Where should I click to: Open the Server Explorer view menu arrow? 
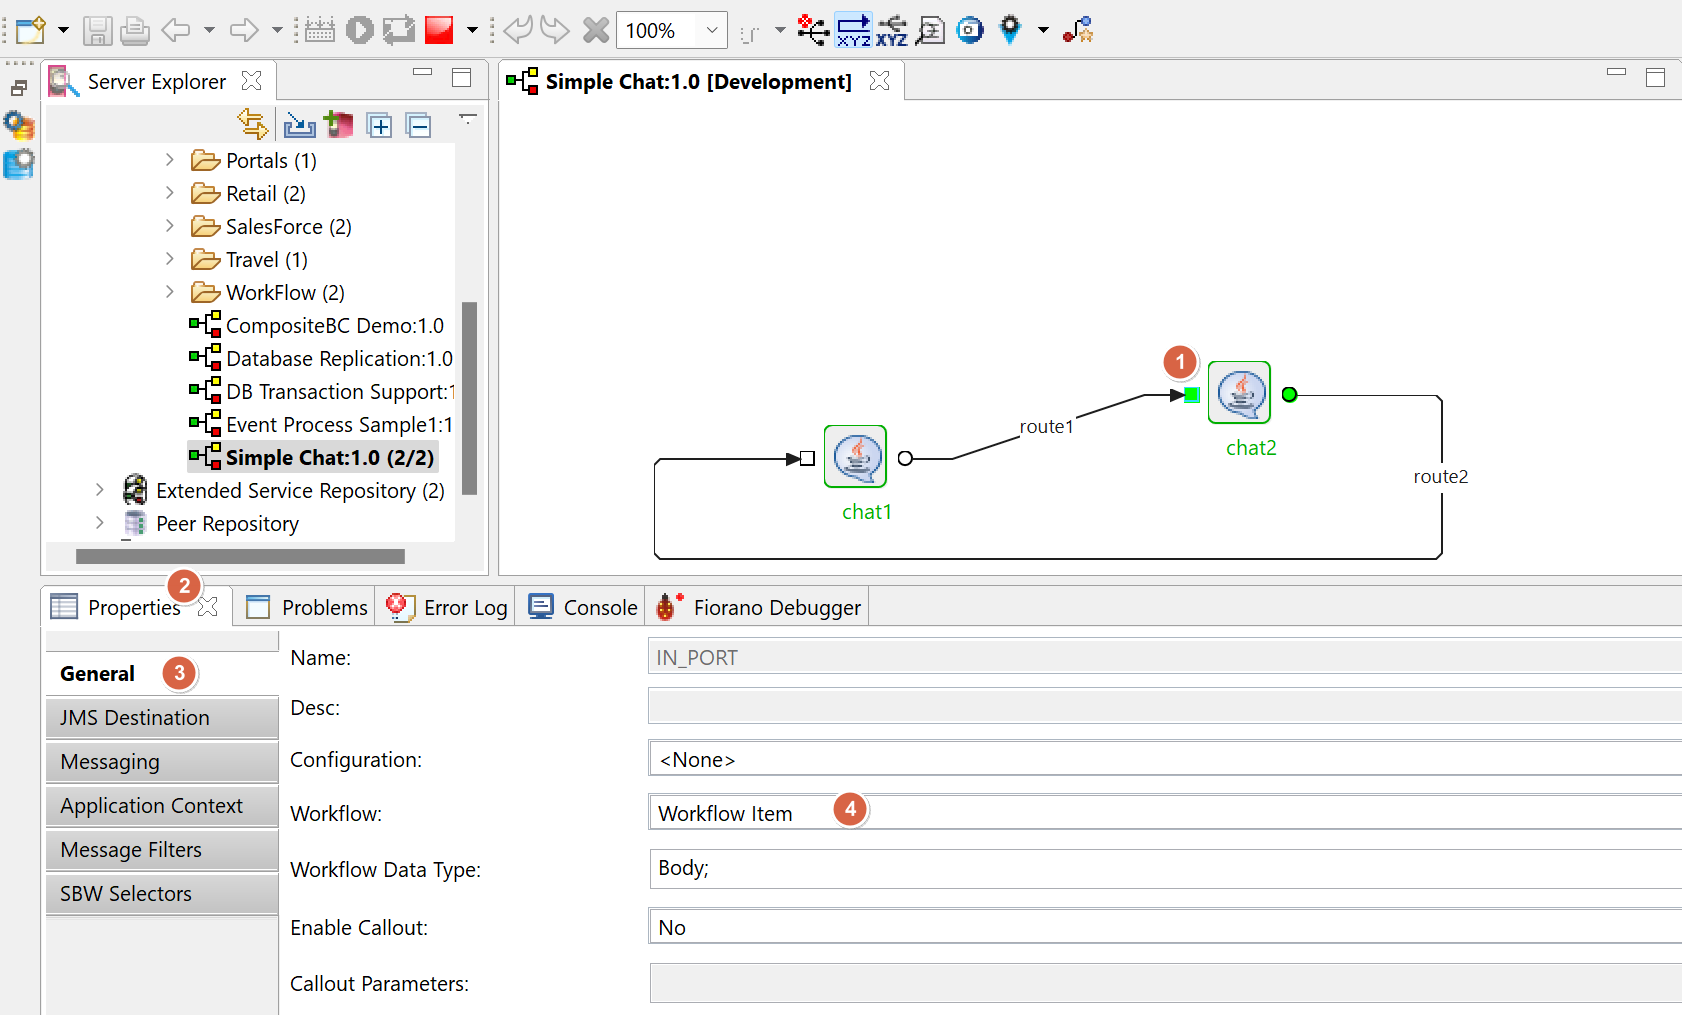click(x=467, y=118)
